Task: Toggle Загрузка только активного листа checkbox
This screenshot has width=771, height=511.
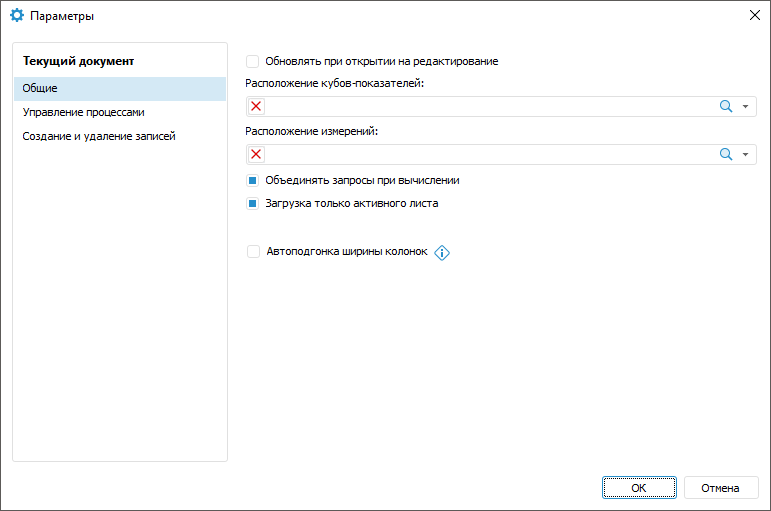Action: pos(253,203)
